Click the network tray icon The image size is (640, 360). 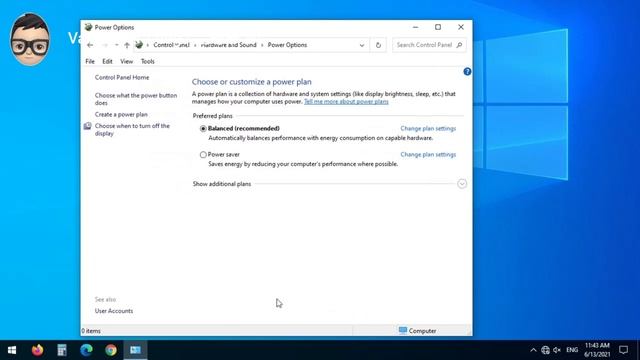pyautogui.click(x=545, y=350)
